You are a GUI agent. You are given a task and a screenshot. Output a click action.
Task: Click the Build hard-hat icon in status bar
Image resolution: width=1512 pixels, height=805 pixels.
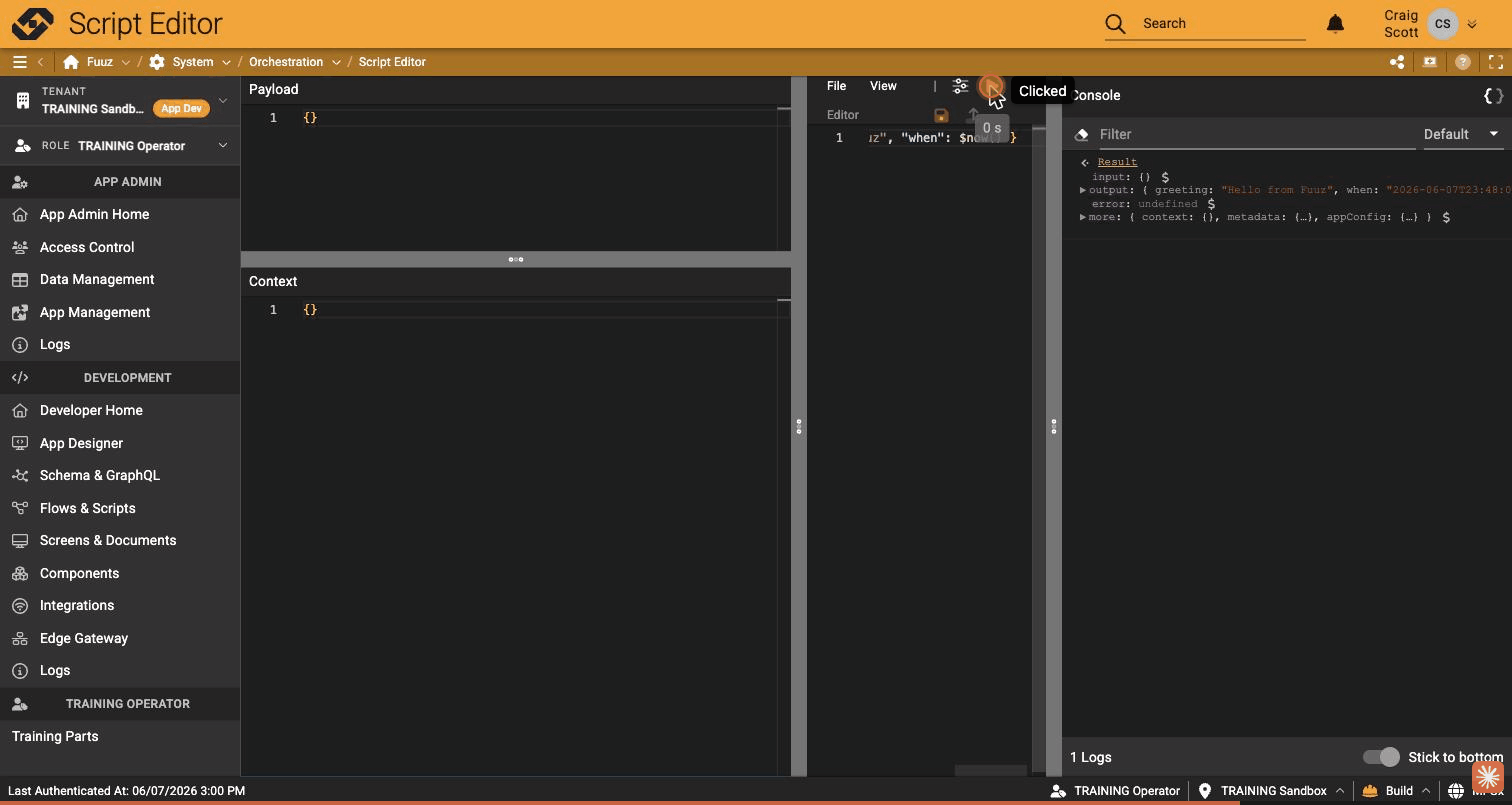coord(1370,791)
